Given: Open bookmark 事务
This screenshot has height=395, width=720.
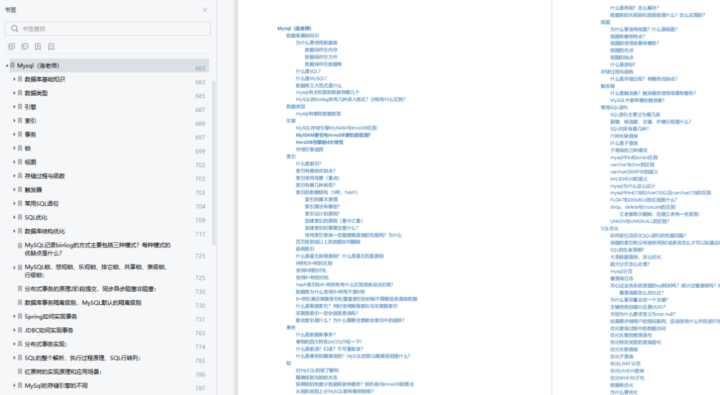Looking at the screenshot, I should coord(30,135).
